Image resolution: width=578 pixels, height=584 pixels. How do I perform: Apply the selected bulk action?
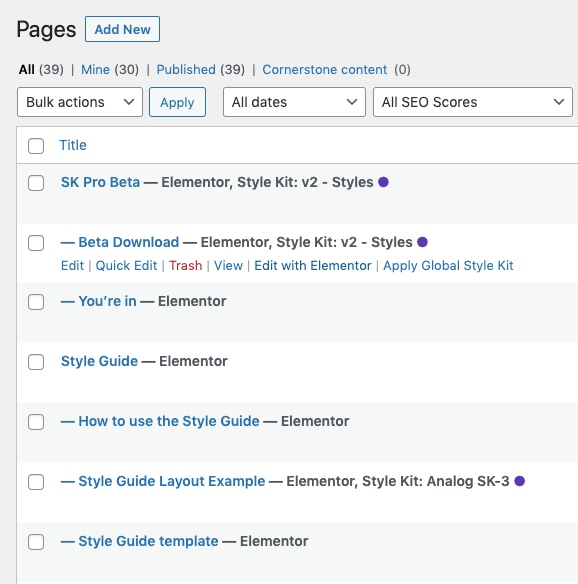point(177,102)
